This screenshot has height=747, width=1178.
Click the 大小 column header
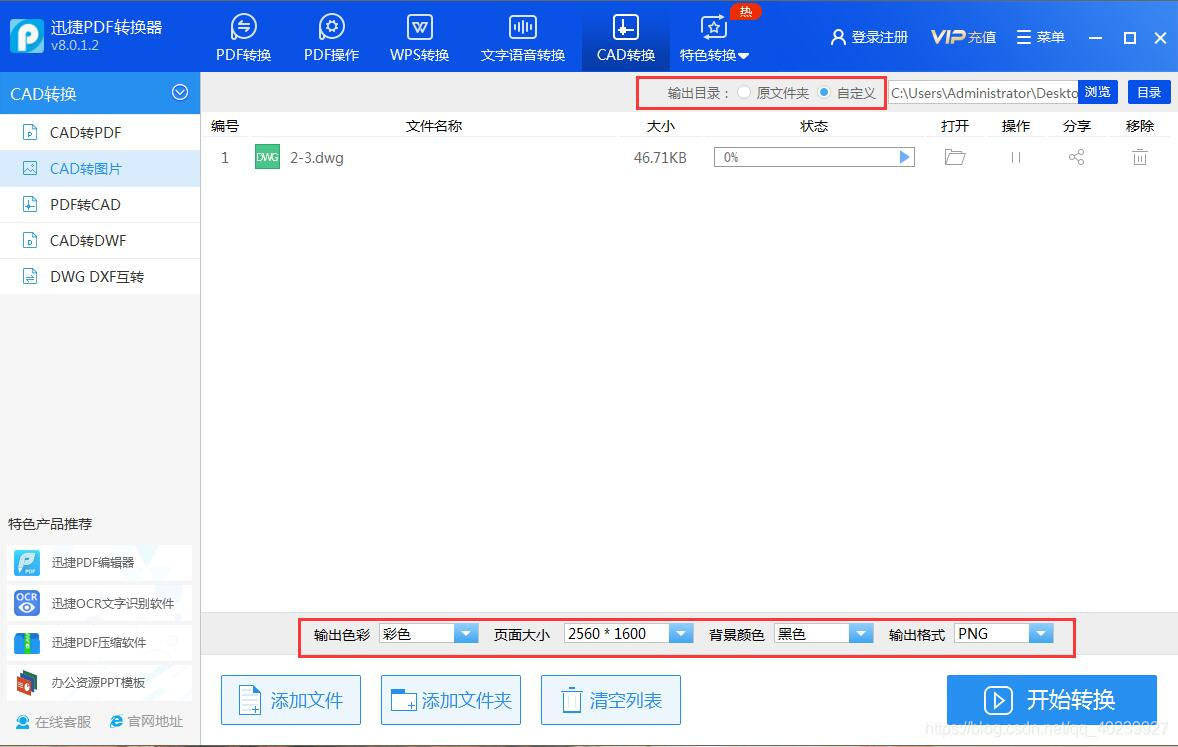660,126
